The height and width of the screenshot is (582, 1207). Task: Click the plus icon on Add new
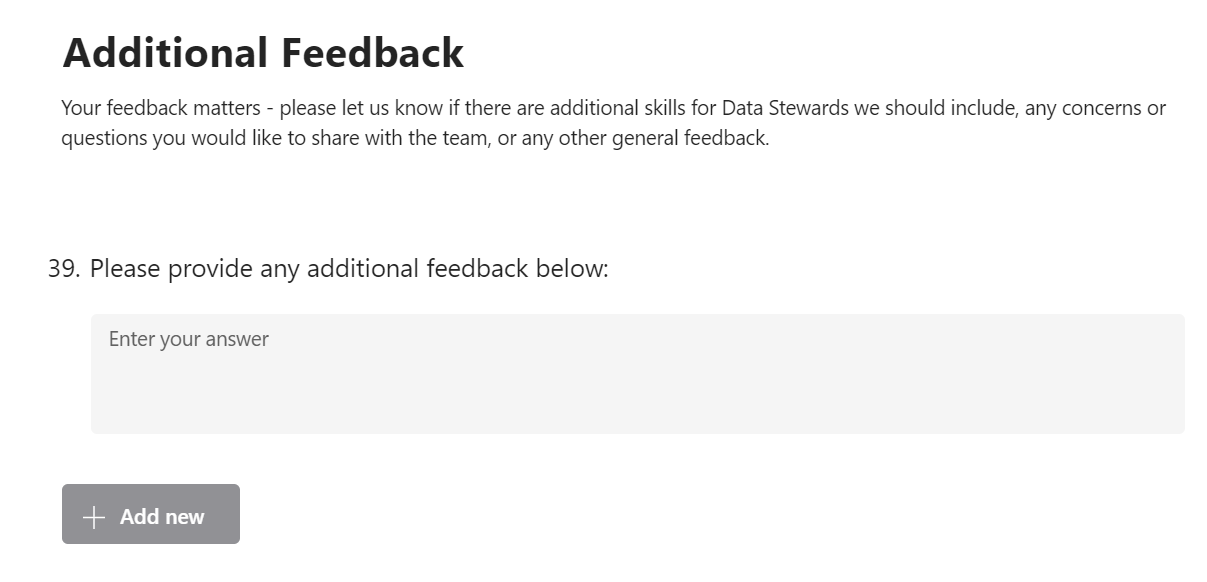94,517
